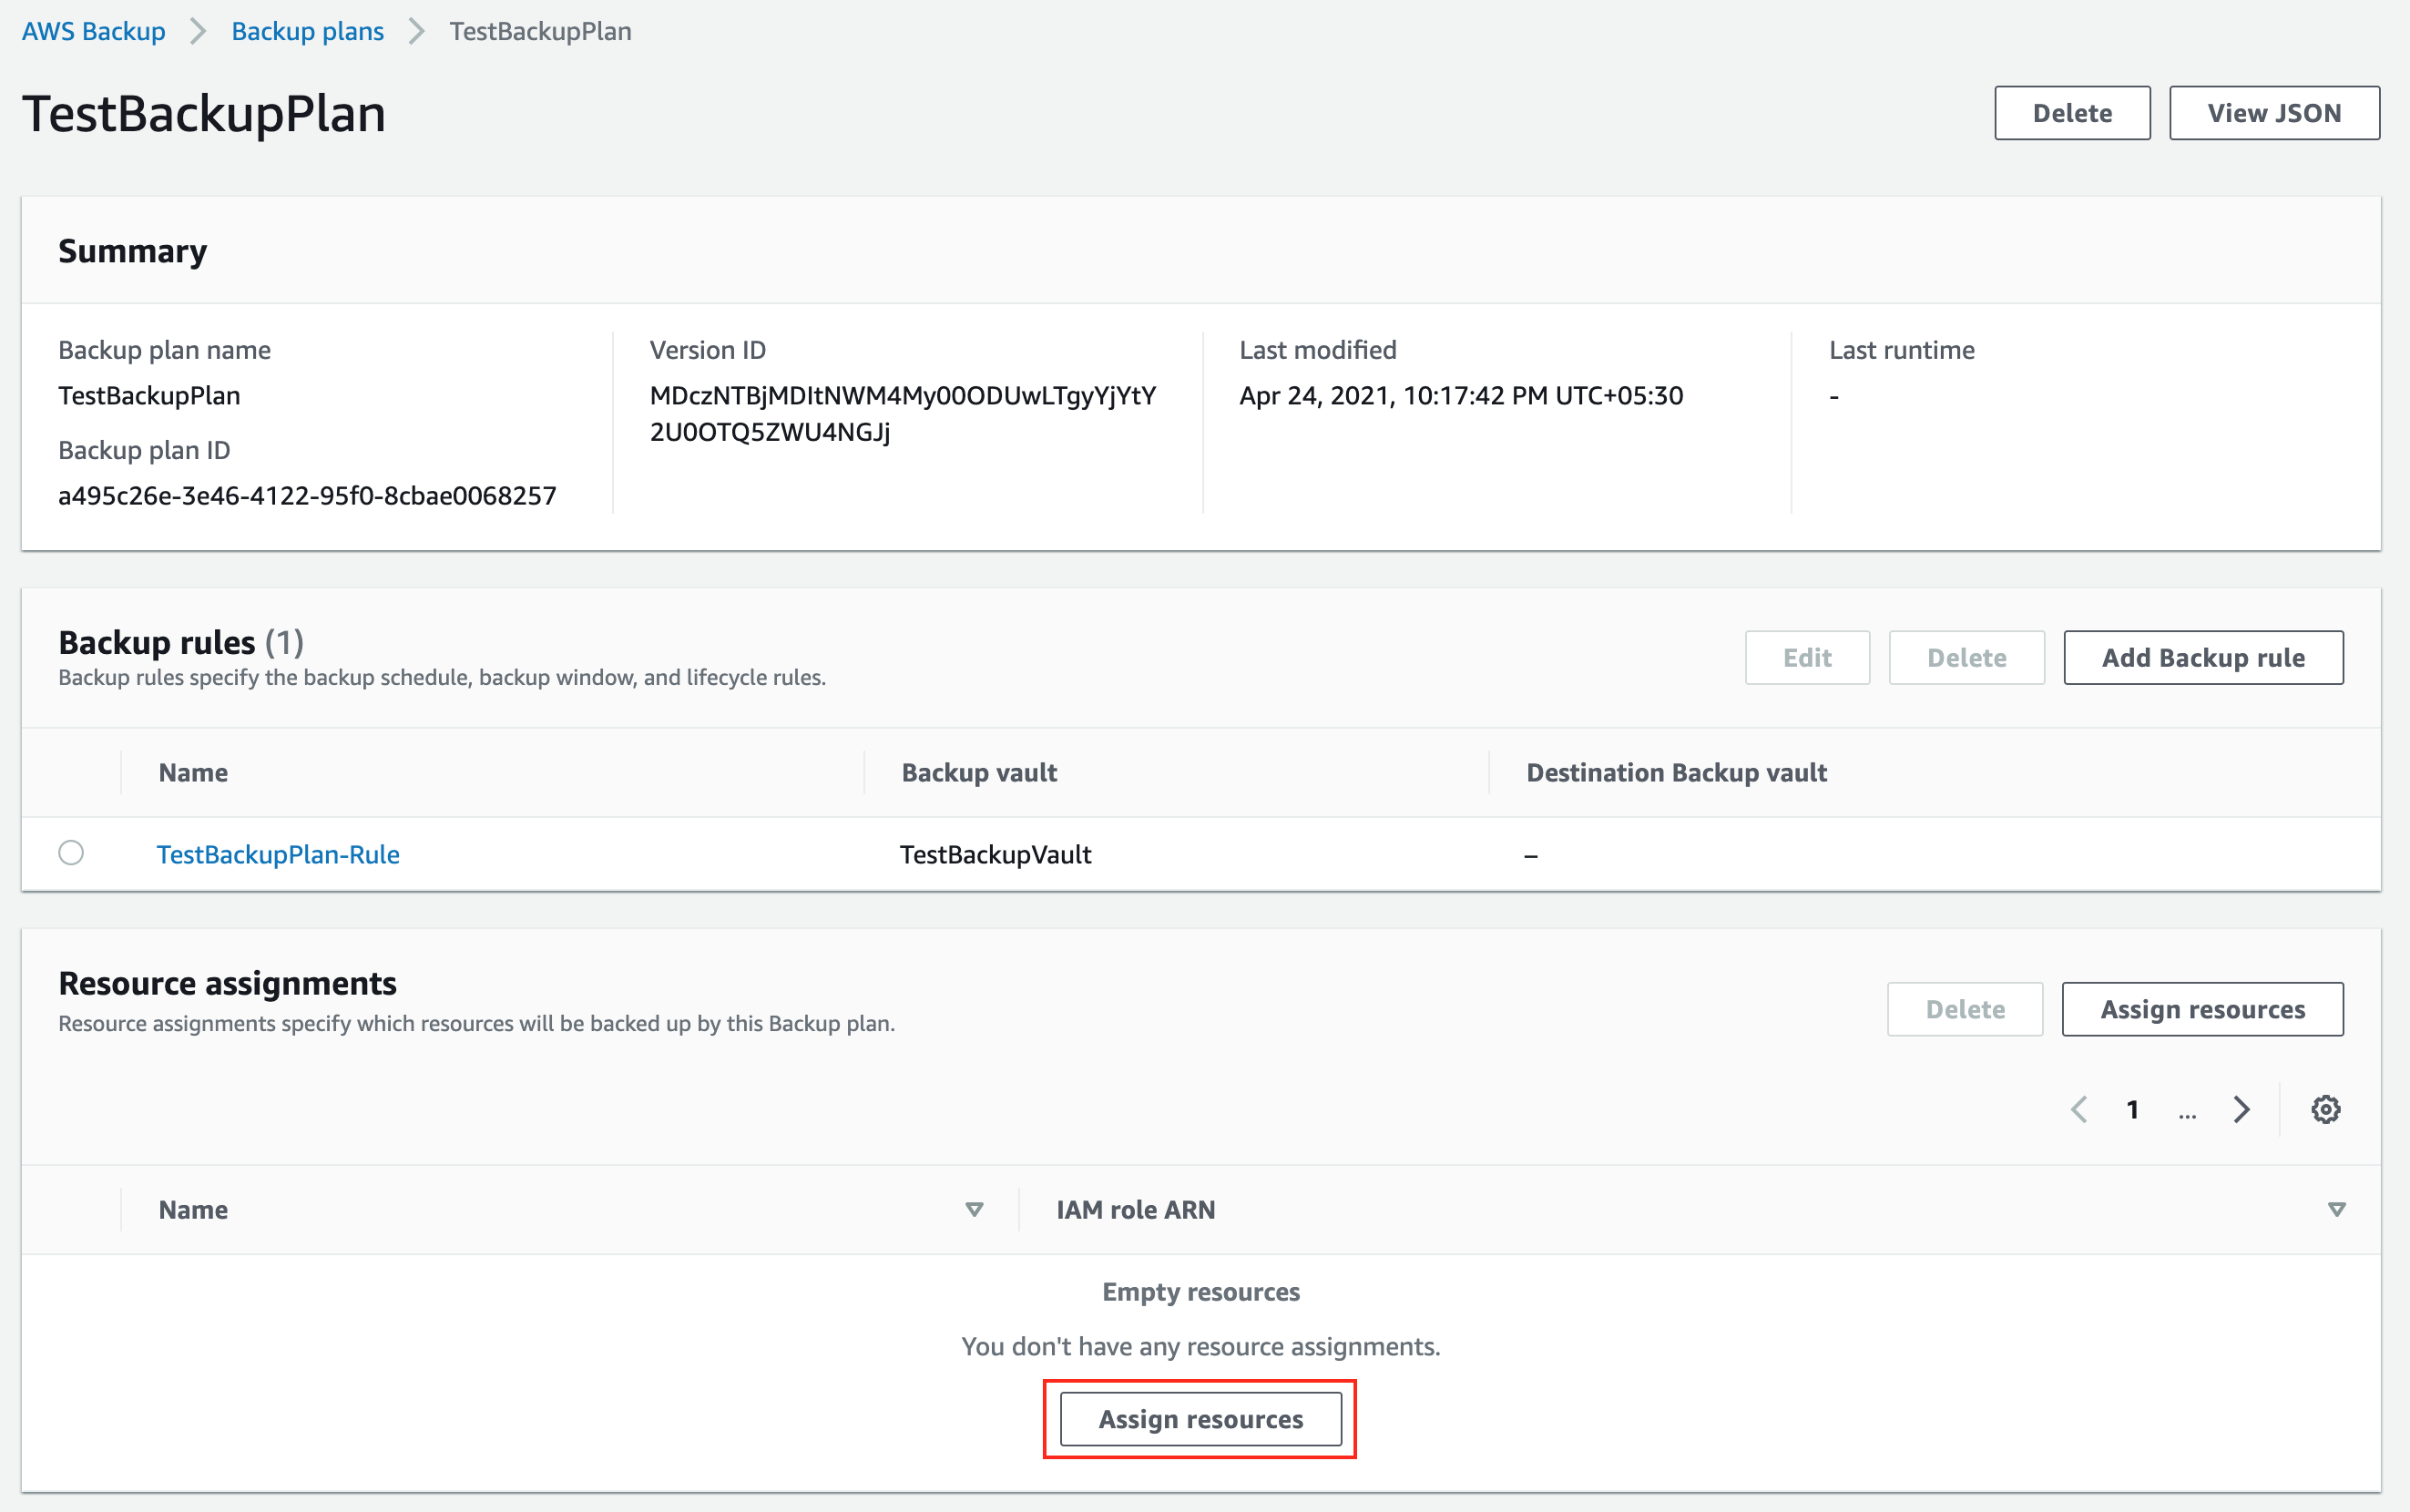
Task: Open the TestBackupPlan-Rule link
Action: [278, 854]
